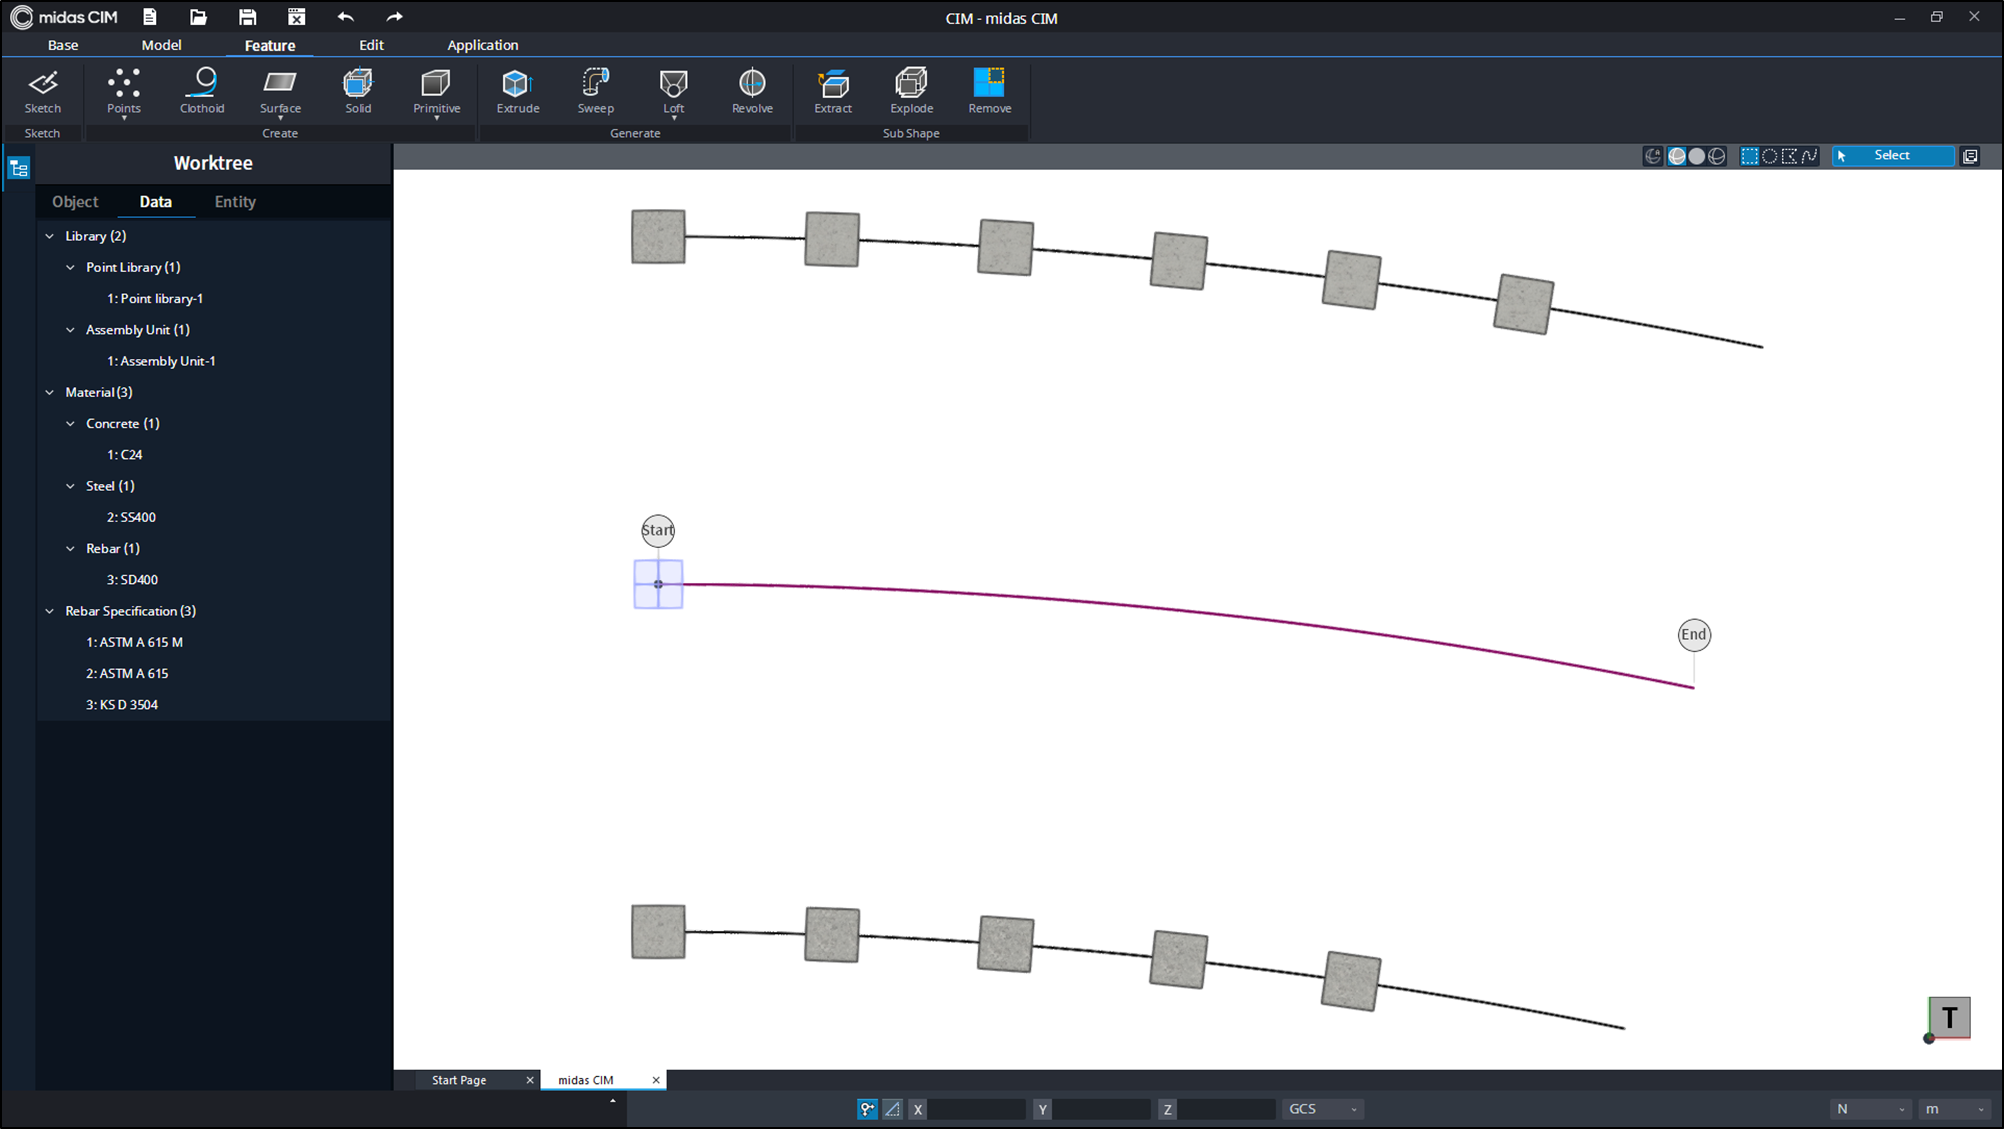This screenshot has height=1129, width=2004.
Task: Toggle angle snap in status bar
Action: pyautogui.click(x=892, y=1109)
